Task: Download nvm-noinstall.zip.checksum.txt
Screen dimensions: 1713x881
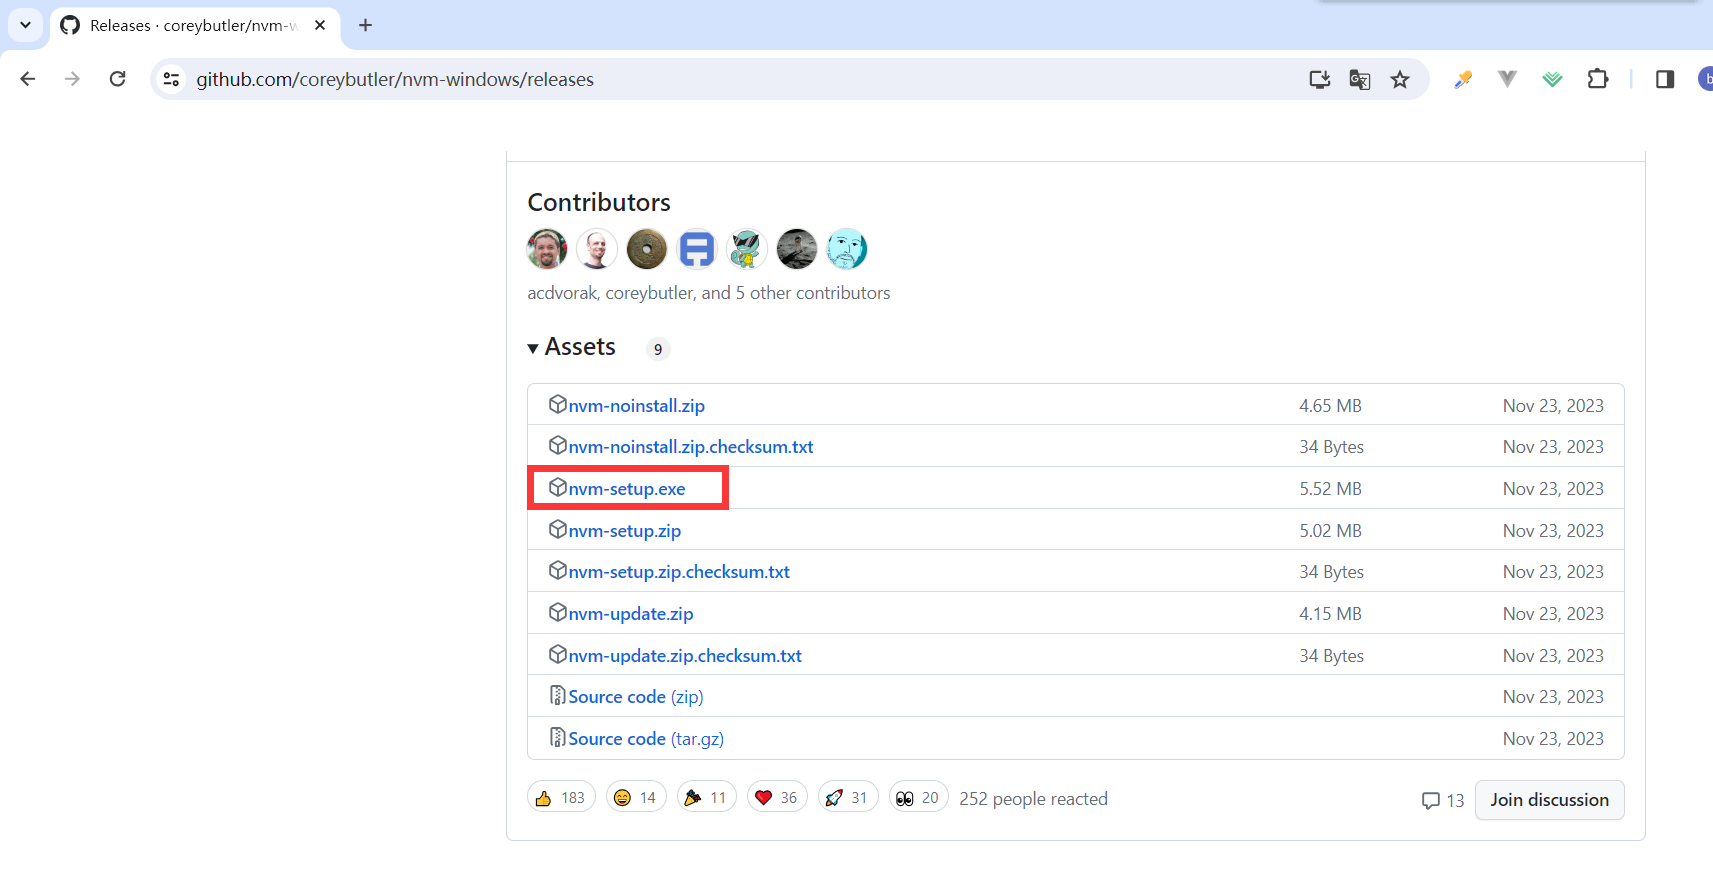Action: tap(691, 447)
